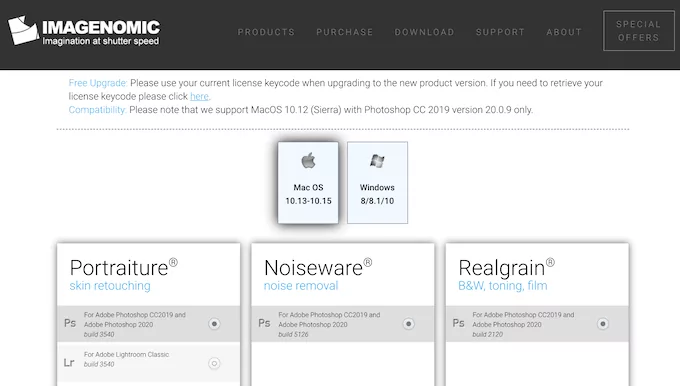
Task: Open the Products menu
Action: [x=266, y=32]
